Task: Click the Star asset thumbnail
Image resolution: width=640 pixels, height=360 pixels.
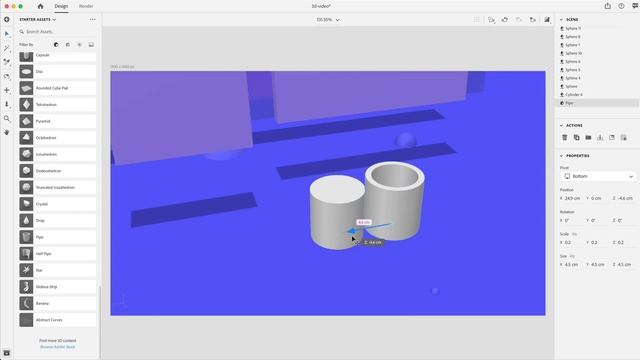Action: [26, 270]
